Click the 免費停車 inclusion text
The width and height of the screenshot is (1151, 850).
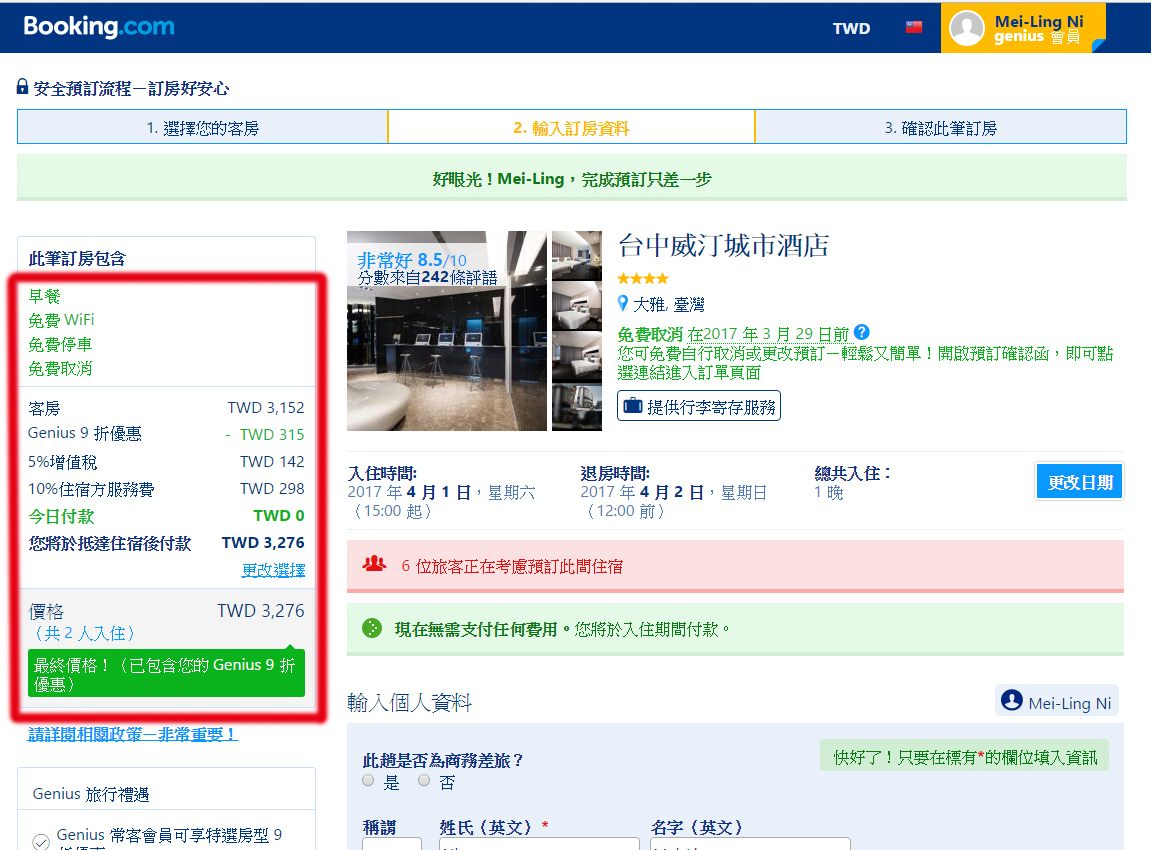click(x=60, y=344)
